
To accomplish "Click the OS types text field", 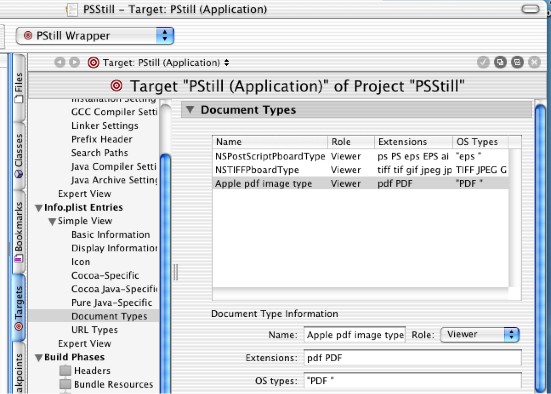I will pyautogui.click(x=413, y=381).
